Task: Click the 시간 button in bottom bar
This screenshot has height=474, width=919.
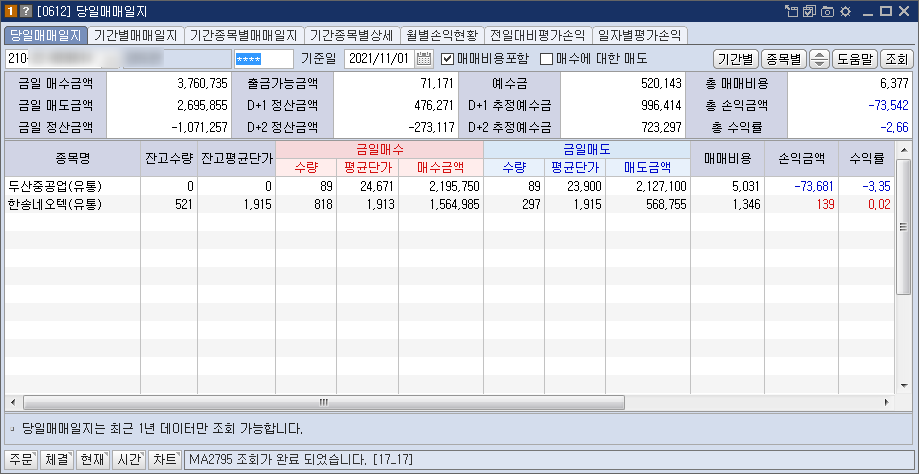Action: click(128, 460)
